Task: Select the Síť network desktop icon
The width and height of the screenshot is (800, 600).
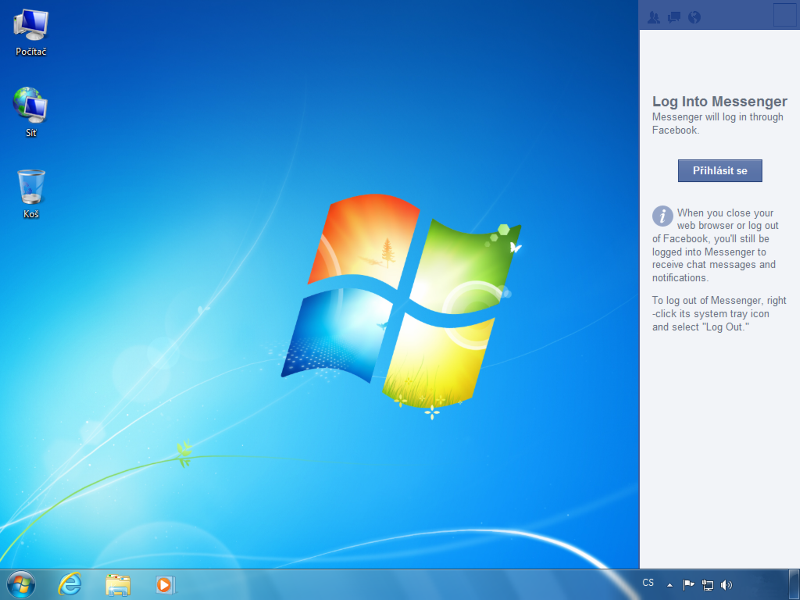Action: pyautogui.click(x=31, y=112)
